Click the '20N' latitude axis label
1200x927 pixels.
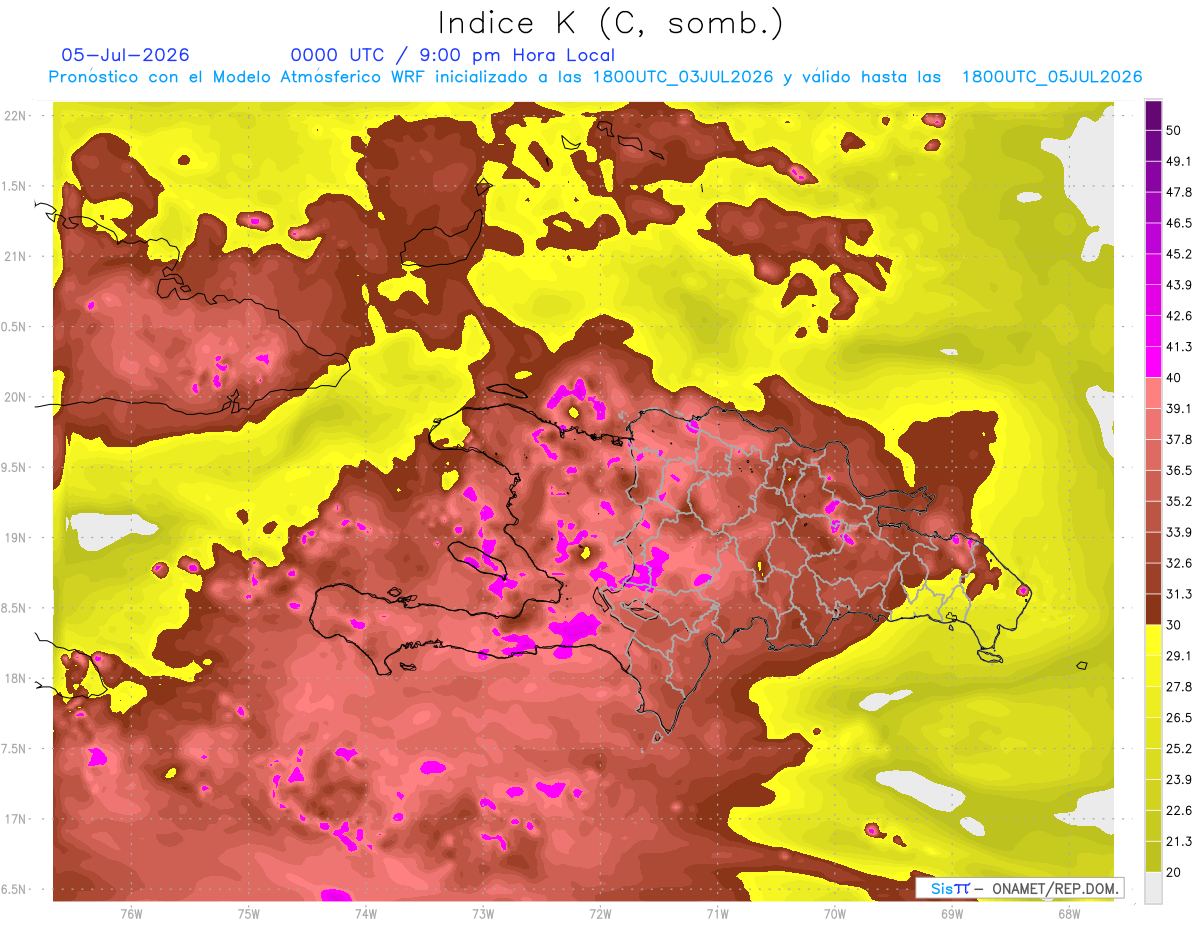pos(15,398)
